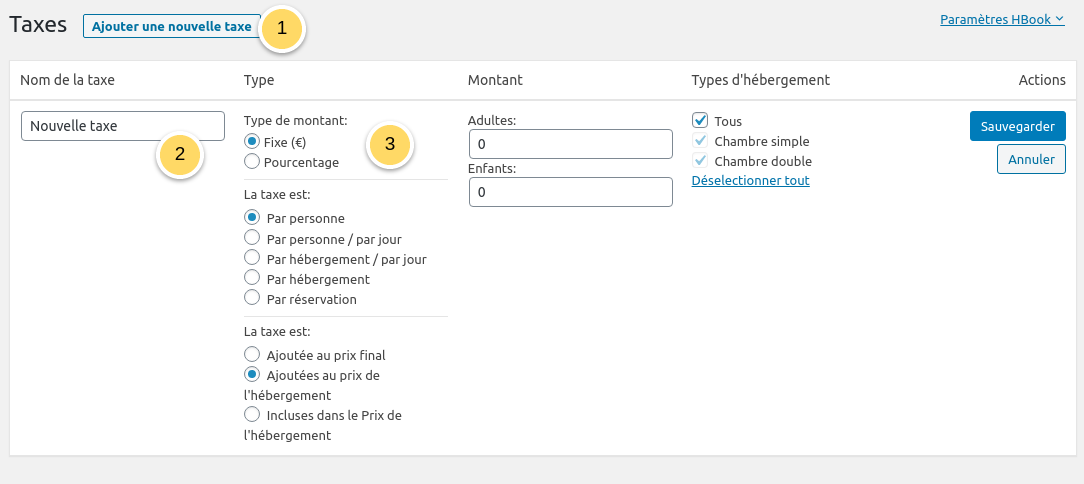The height and width of the screenshot is (484, 1084).
Task: Select Incluses dans le Prix de l'hébergement
Action: [x=252, y=414]
